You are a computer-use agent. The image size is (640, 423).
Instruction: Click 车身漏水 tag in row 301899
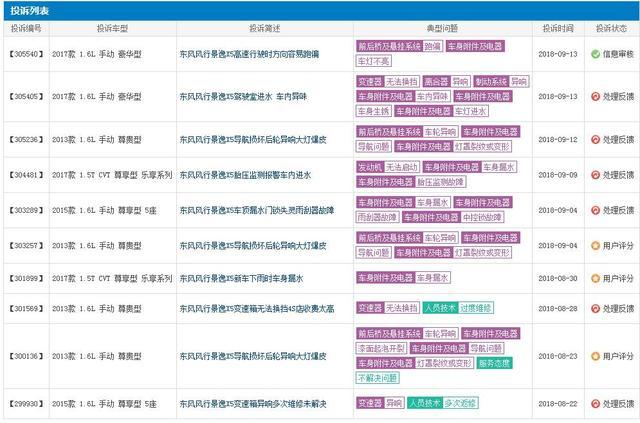432,278
